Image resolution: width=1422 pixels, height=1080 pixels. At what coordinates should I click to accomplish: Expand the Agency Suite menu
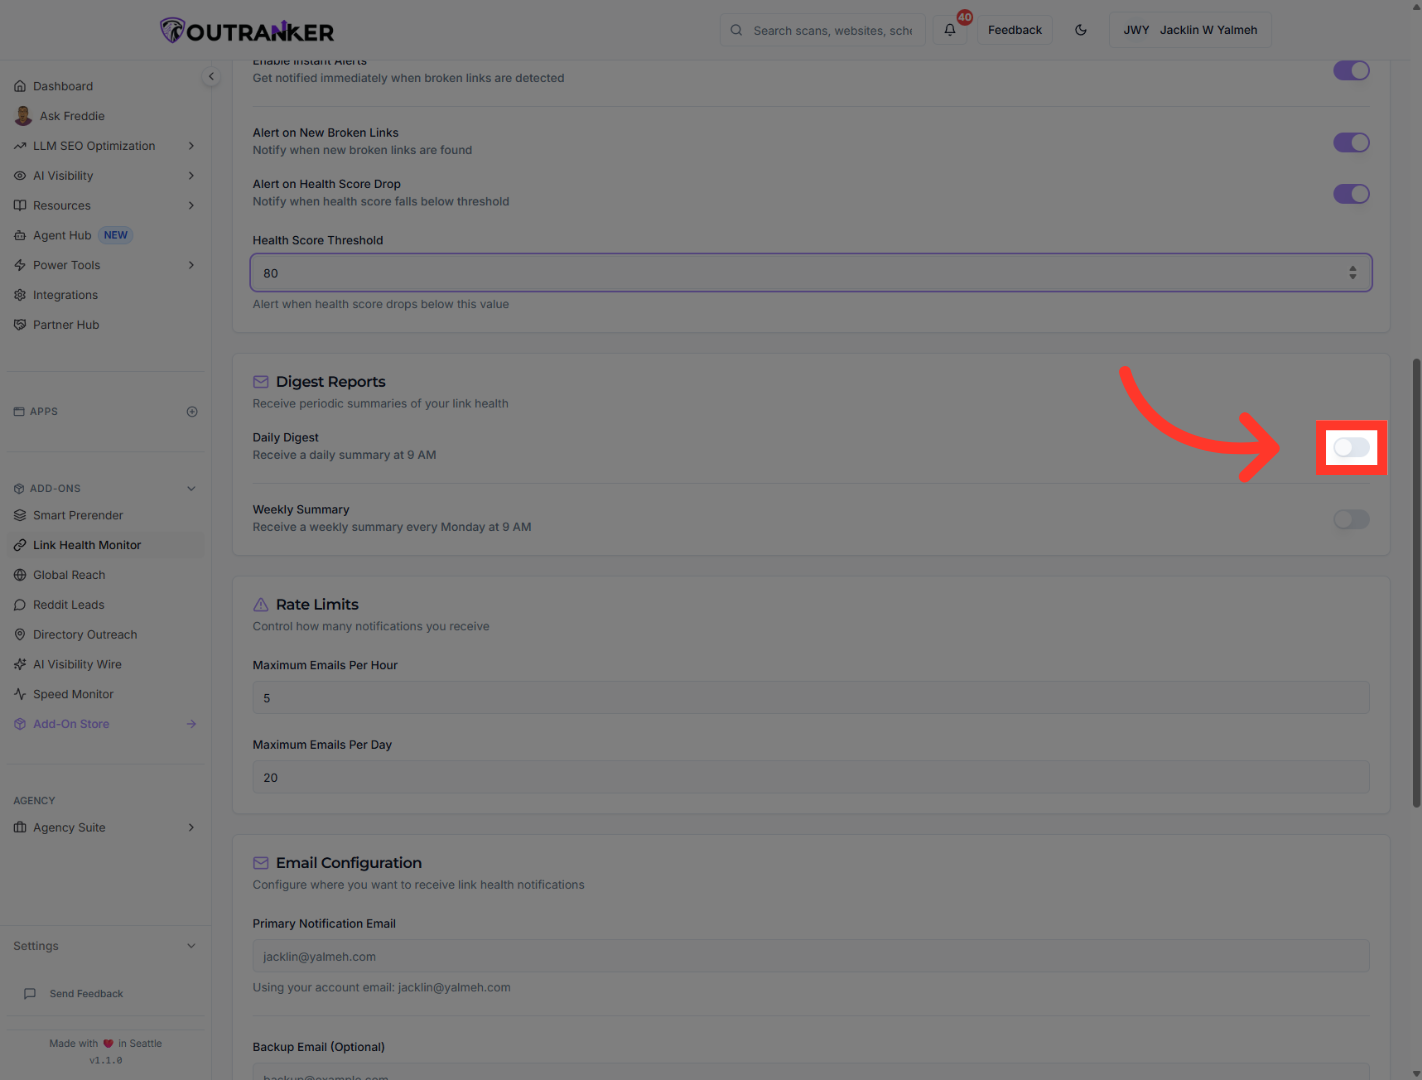click(191, 828)
